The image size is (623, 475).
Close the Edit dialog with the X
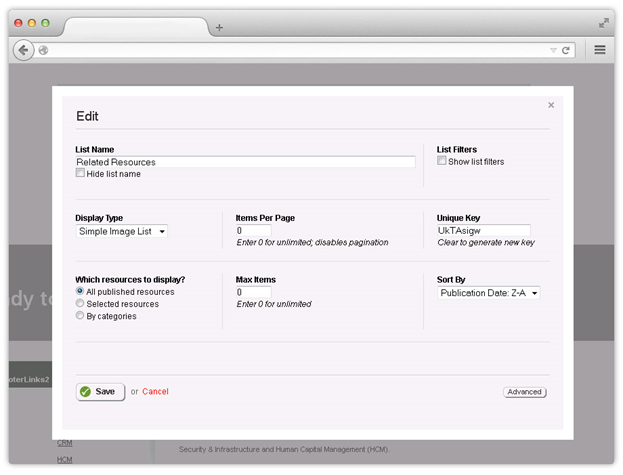(x=551, y=105)
